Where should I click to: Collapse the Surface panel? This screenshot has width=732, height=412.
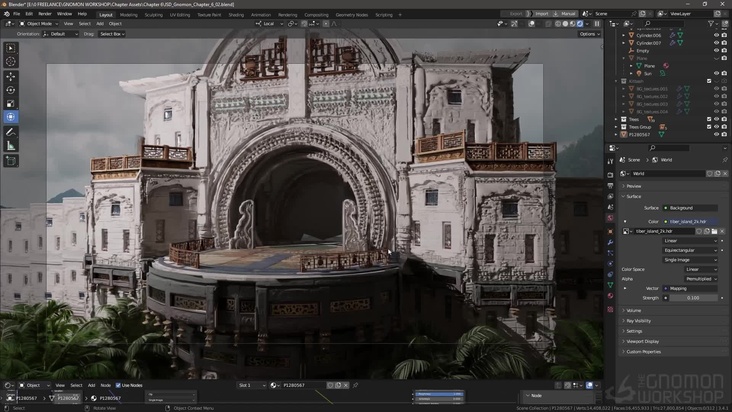click(672, 196)
